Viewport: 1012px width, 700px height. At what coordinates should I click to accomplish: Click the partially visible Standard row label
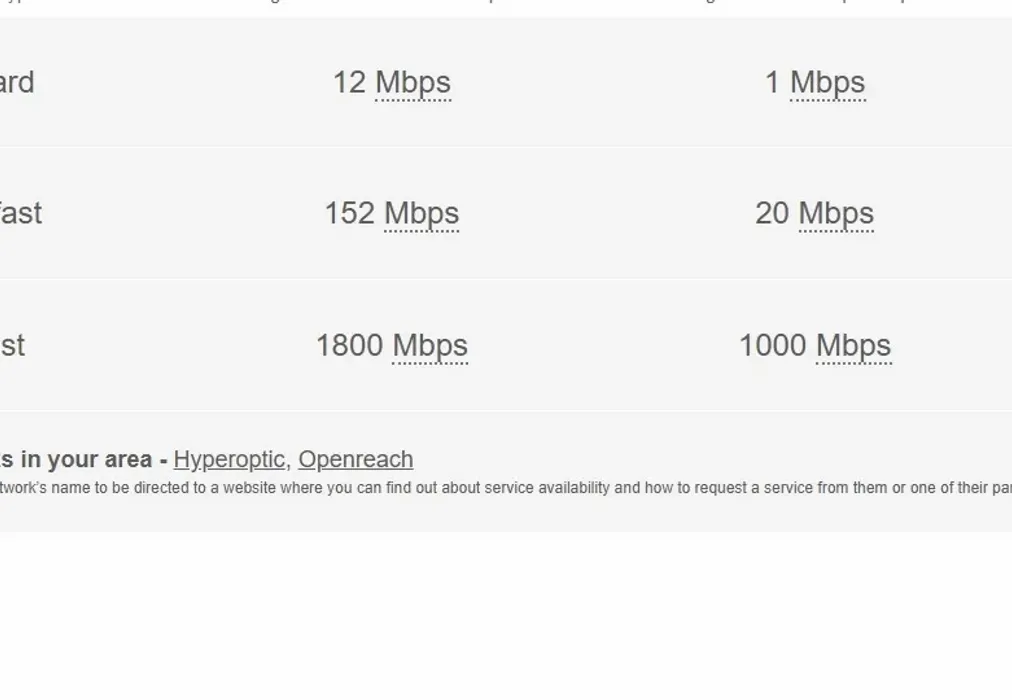(x=17, y=83)
